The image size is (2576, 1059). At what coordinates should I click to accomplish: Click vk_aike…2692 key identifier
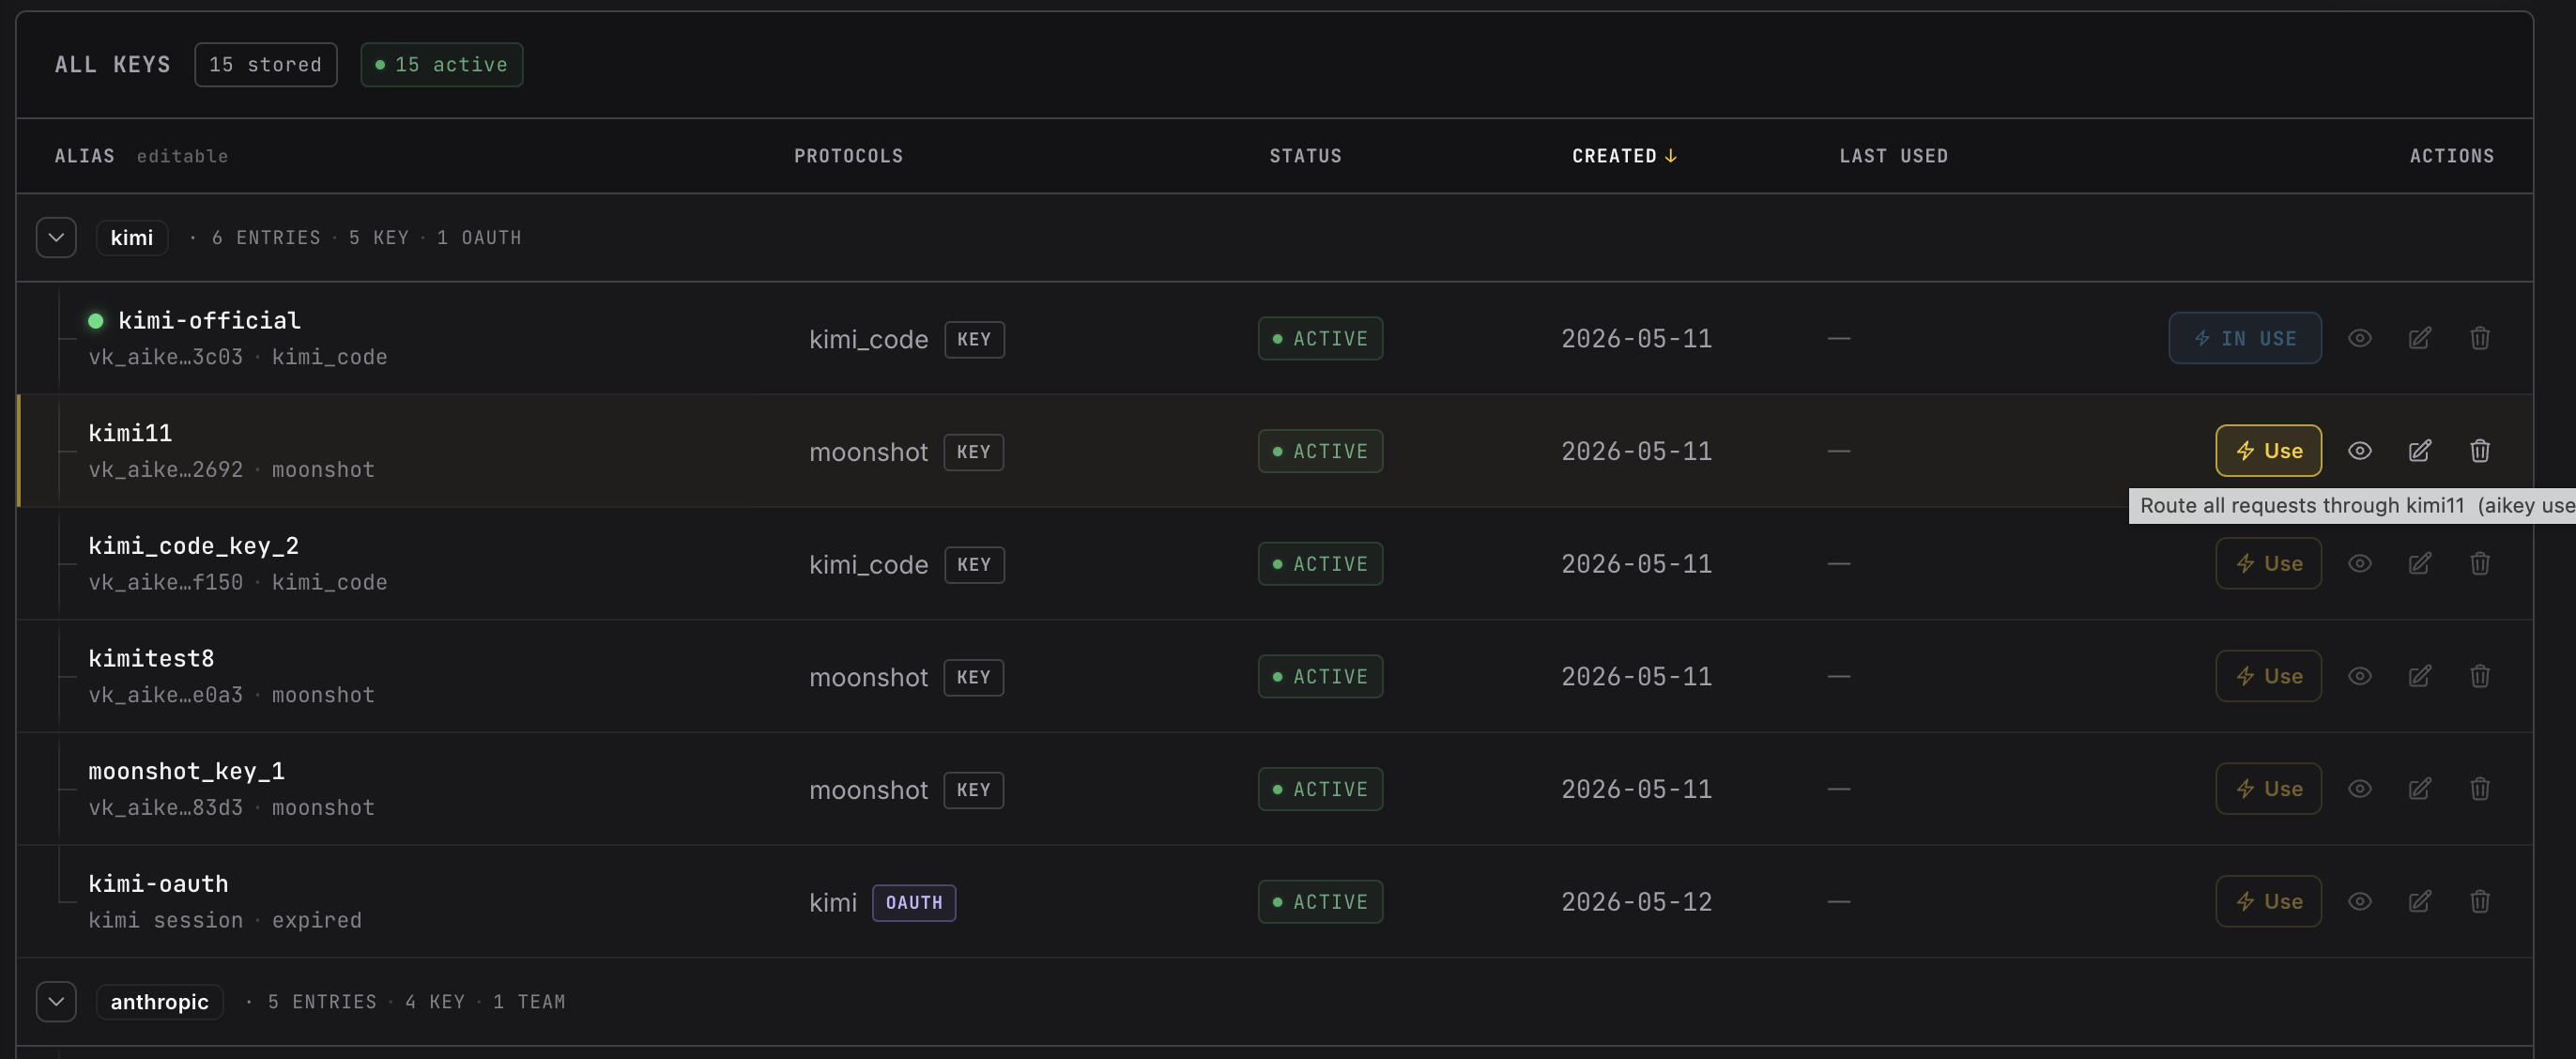point(166,470)
